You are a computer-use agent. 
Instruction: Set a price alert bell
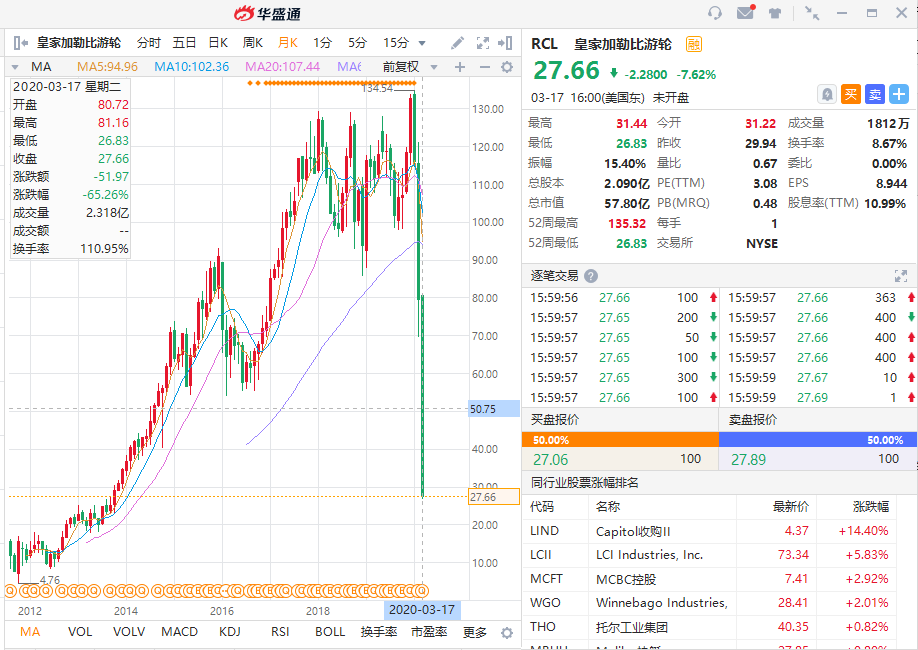tap(827, 94)
